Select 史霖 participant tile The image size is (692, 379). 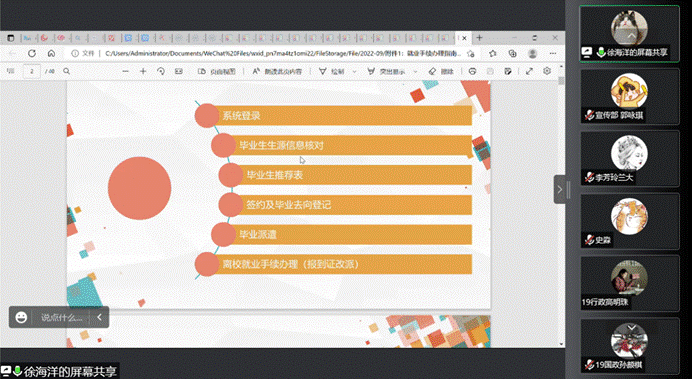629,221
